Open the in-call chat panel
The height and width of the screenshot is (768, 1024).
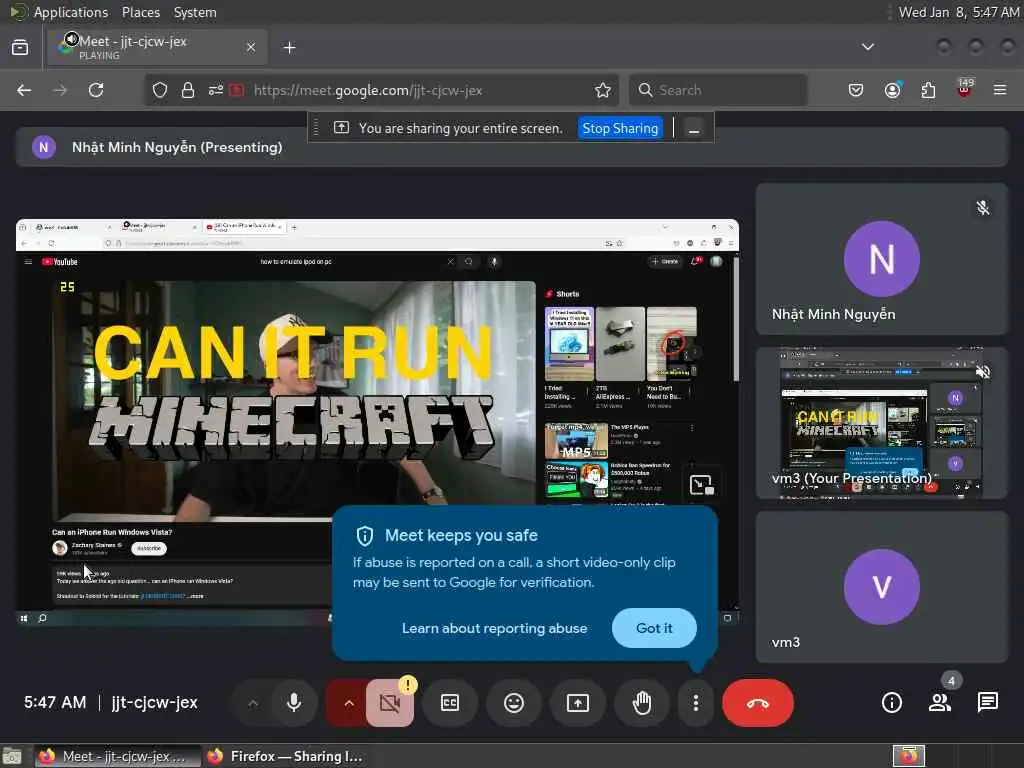(987, 703)
